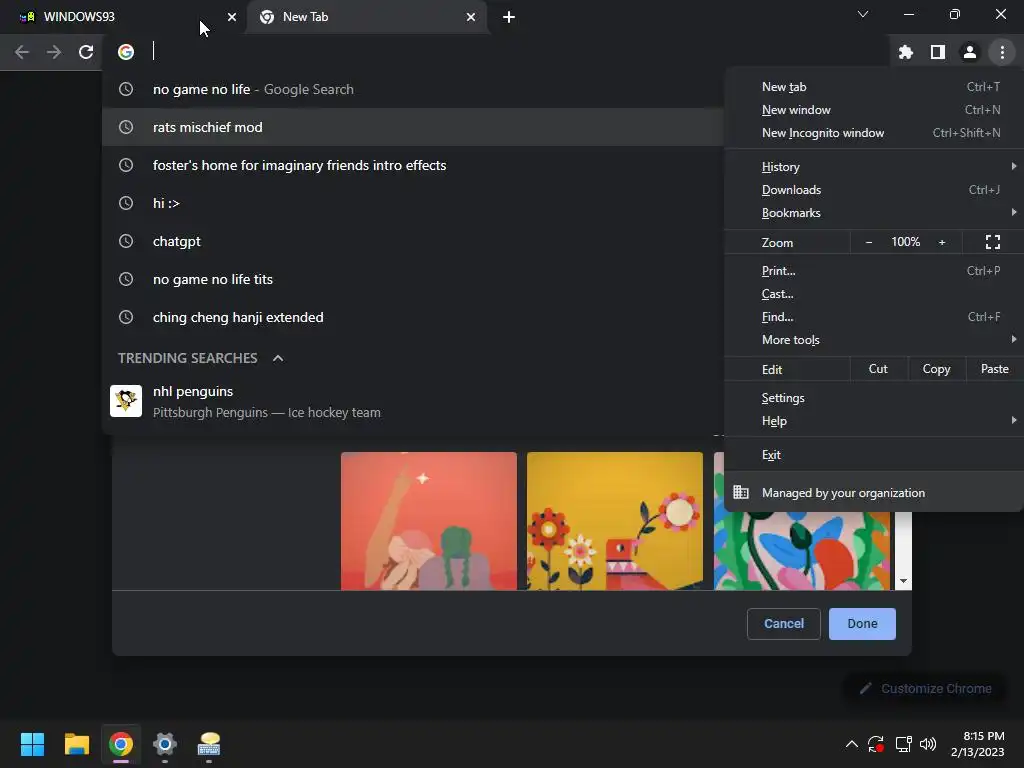Select New window menu item
The image size is (1024, 768).
pyautogui.click(x=874, y=110)
